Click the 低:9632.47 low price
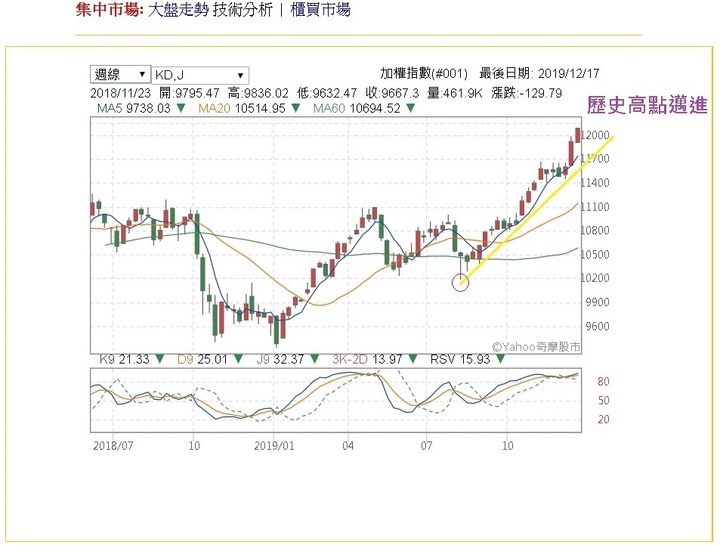This screenshot has height=545, width=720. (327, 93)
